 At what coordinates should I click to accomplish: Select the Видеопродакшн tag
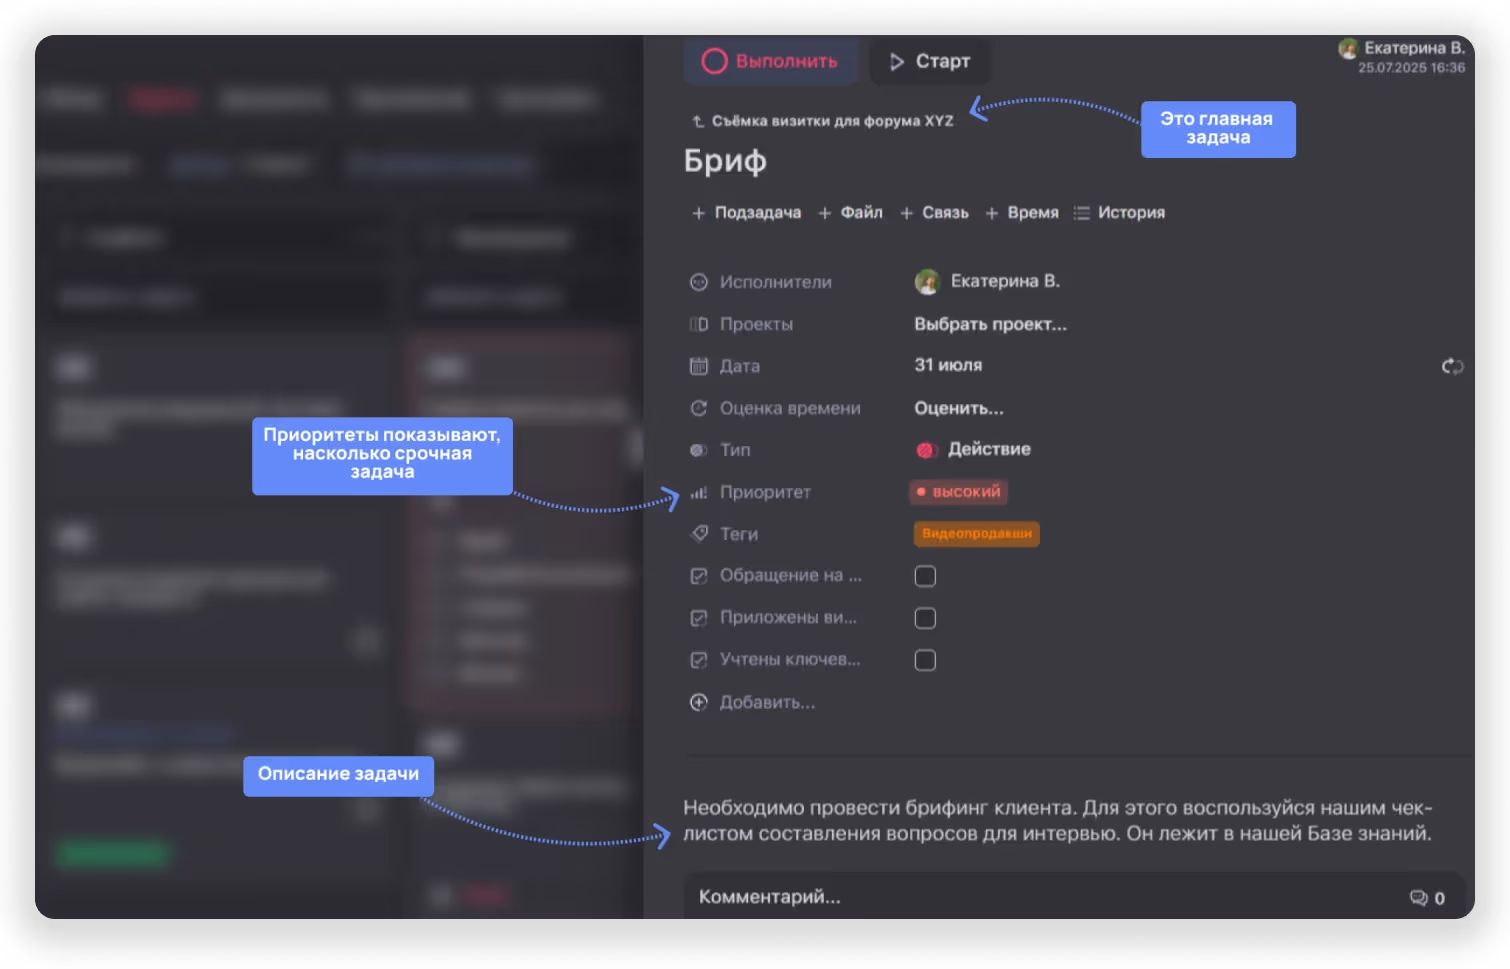pos(977,534)
